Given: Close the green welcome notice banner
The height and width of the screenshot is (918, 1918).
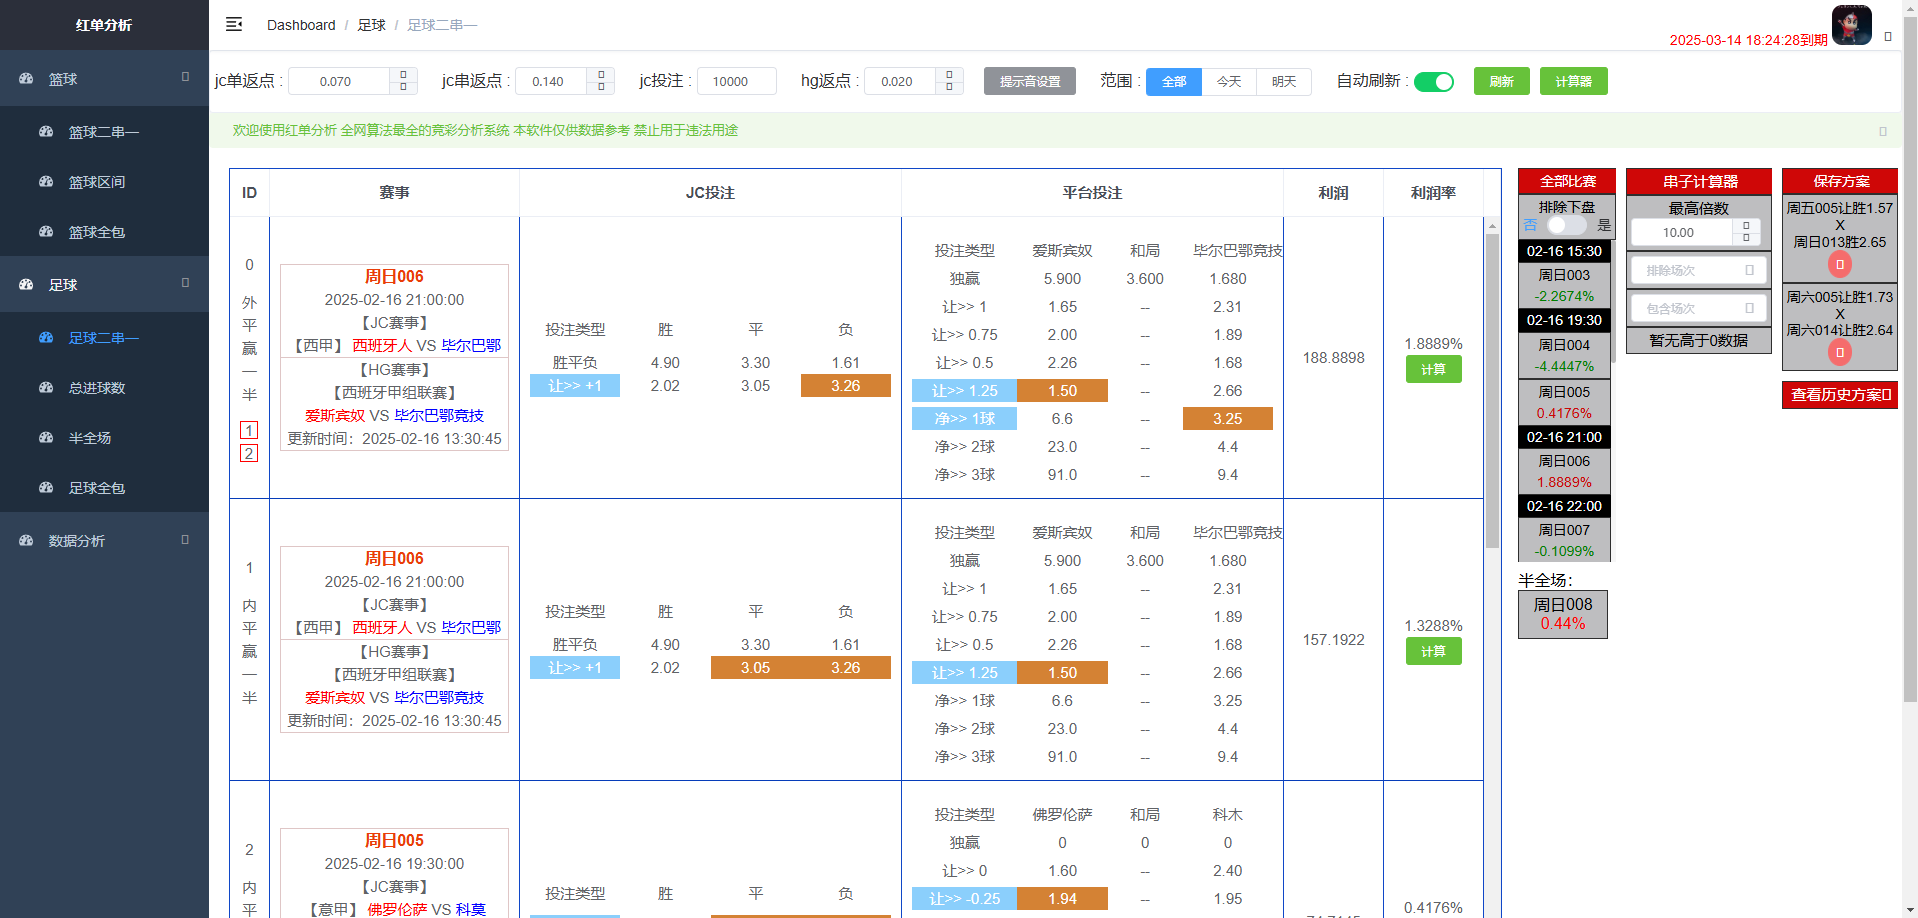Looking at the screenshot, I should pyautogui.click(x=1882, y=131).
